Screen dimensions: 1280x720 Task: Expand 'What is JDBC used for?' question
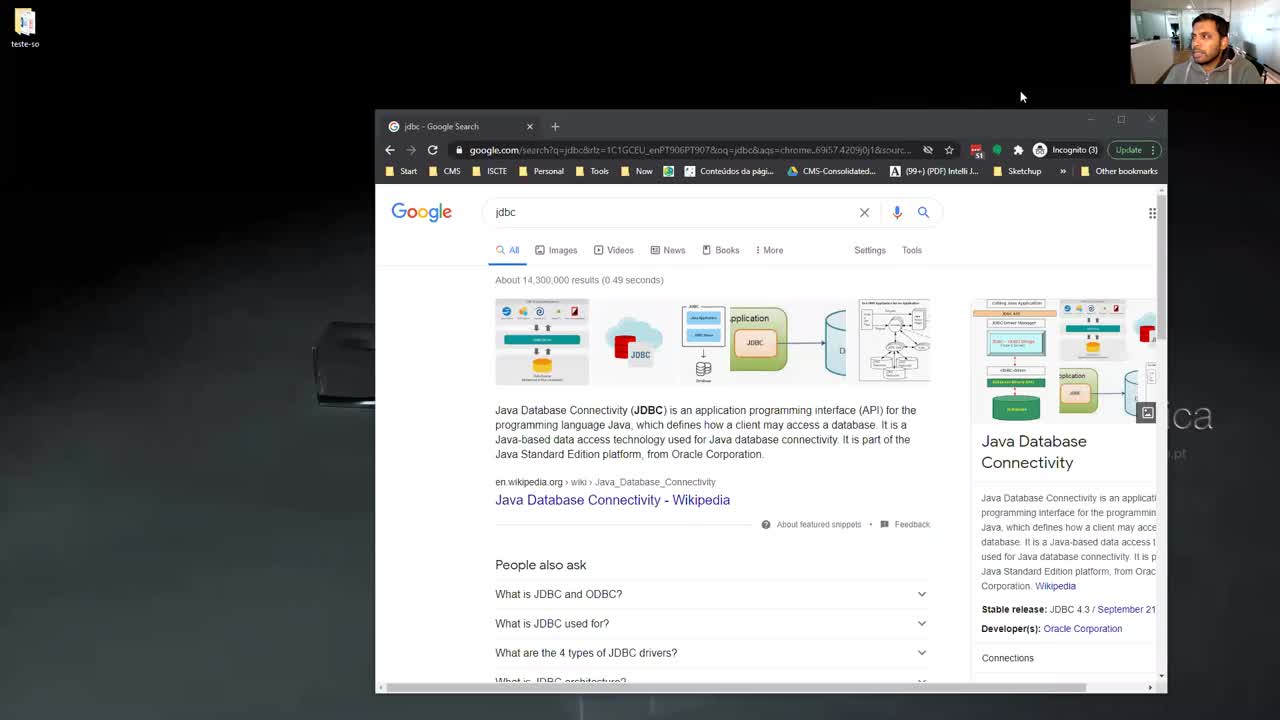point(552,623)
